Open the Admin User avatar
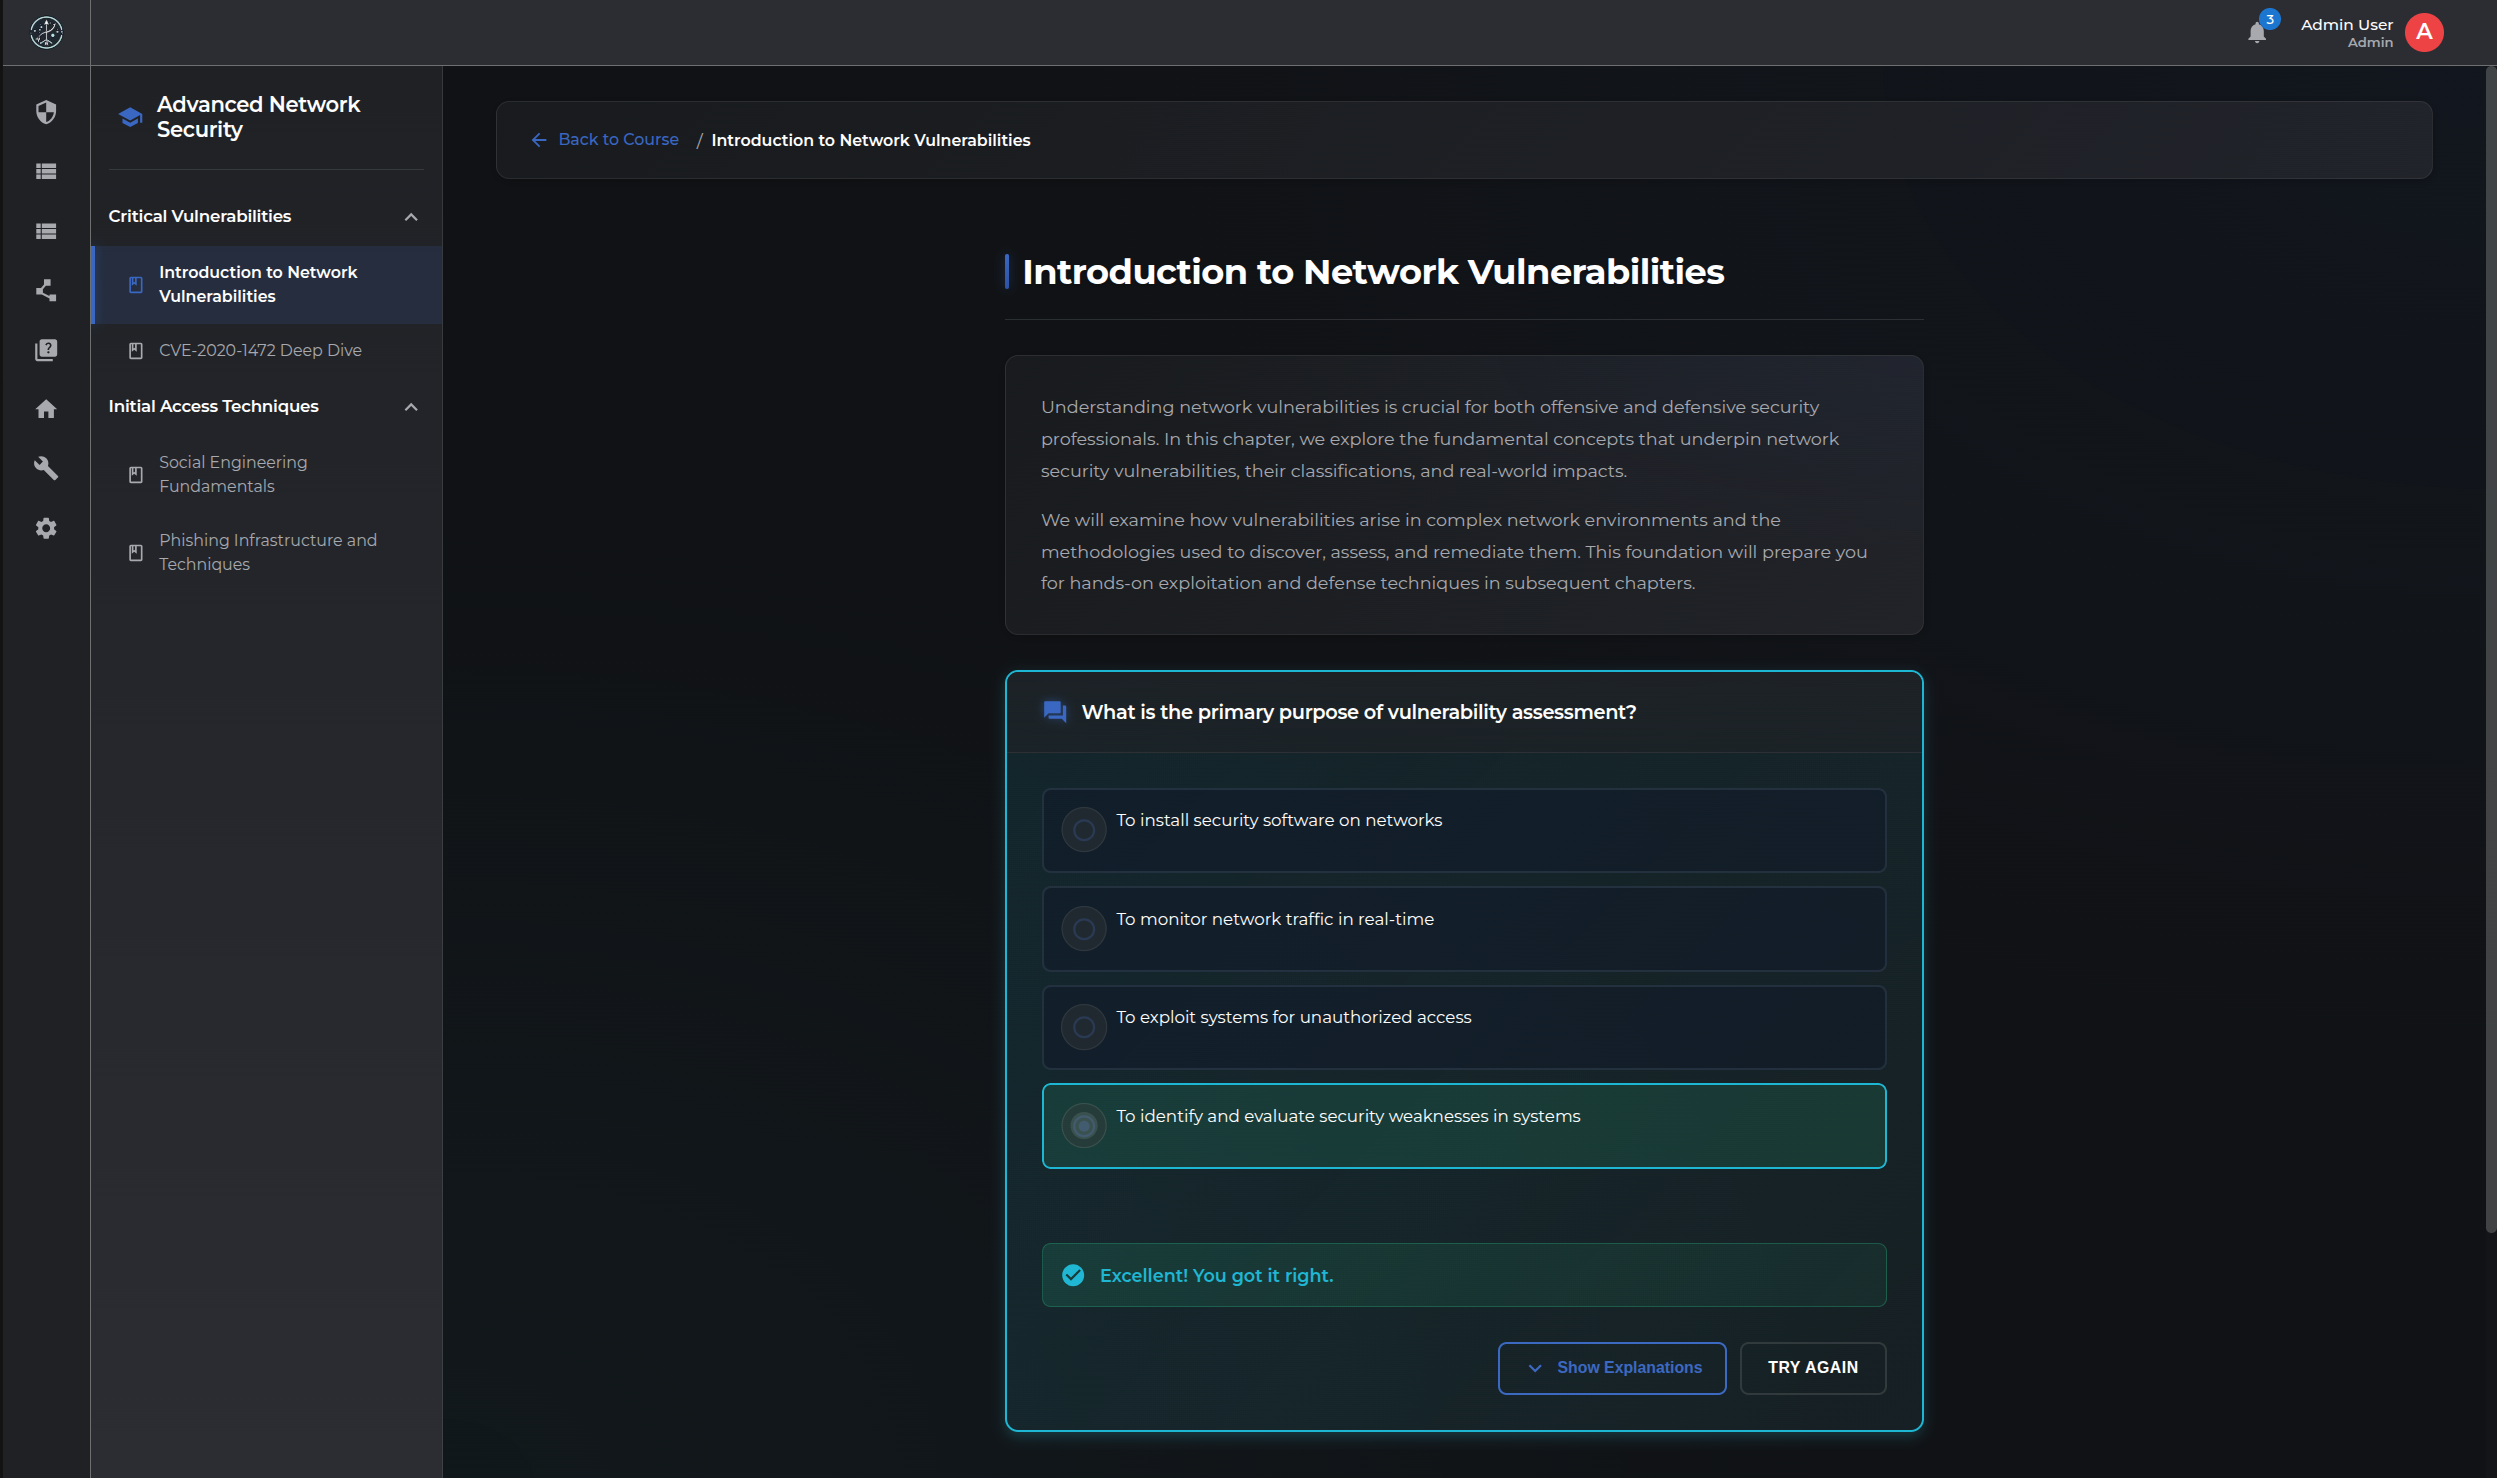 2424,33
